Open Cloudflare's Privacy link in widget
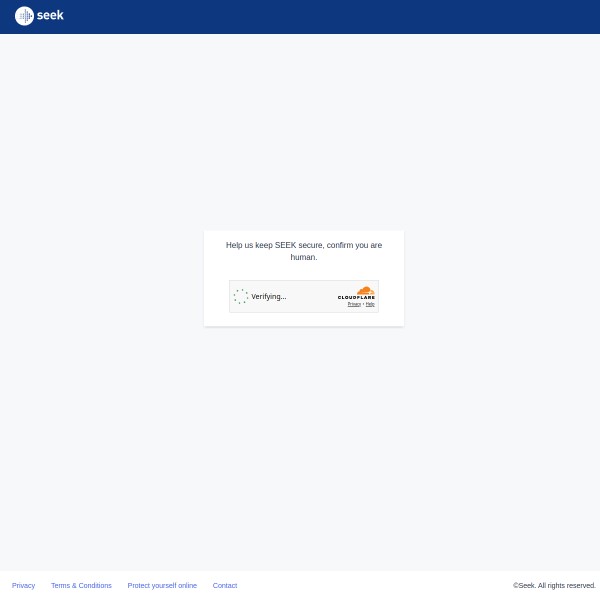Screen dimensions: 600x600 [x=354, y=304]
